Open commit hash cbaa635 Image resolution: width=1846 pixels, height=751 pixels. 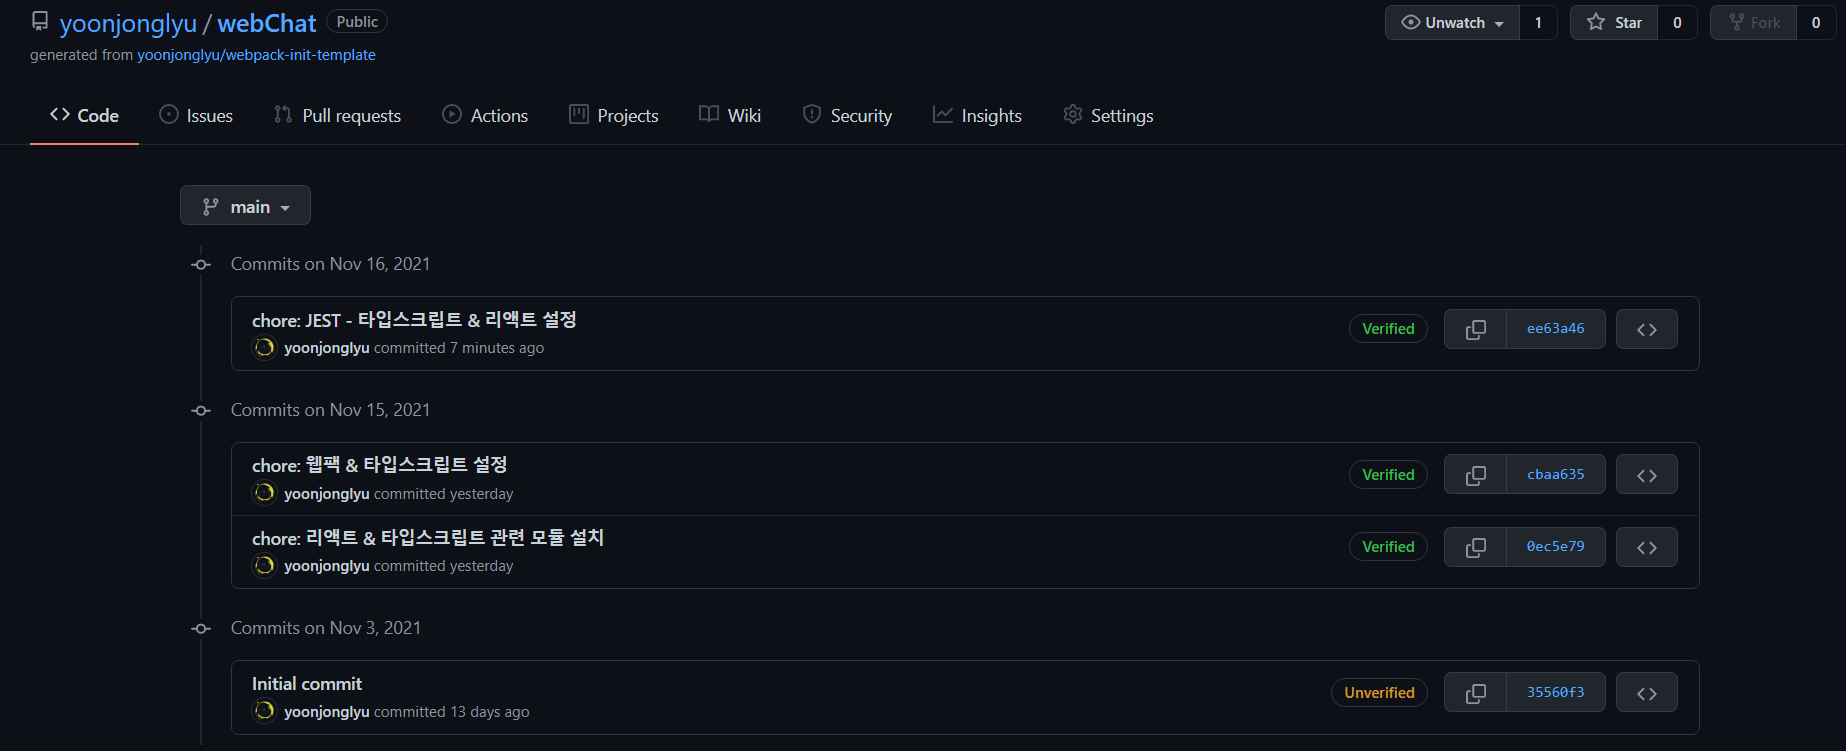[x=1555, y=475]
